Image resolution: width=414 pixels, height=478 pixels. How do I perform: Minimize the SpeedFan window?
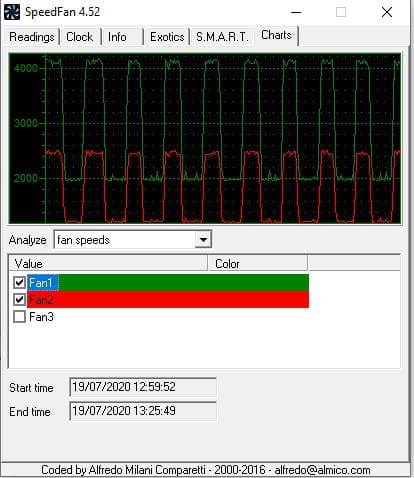pos(296,12)
